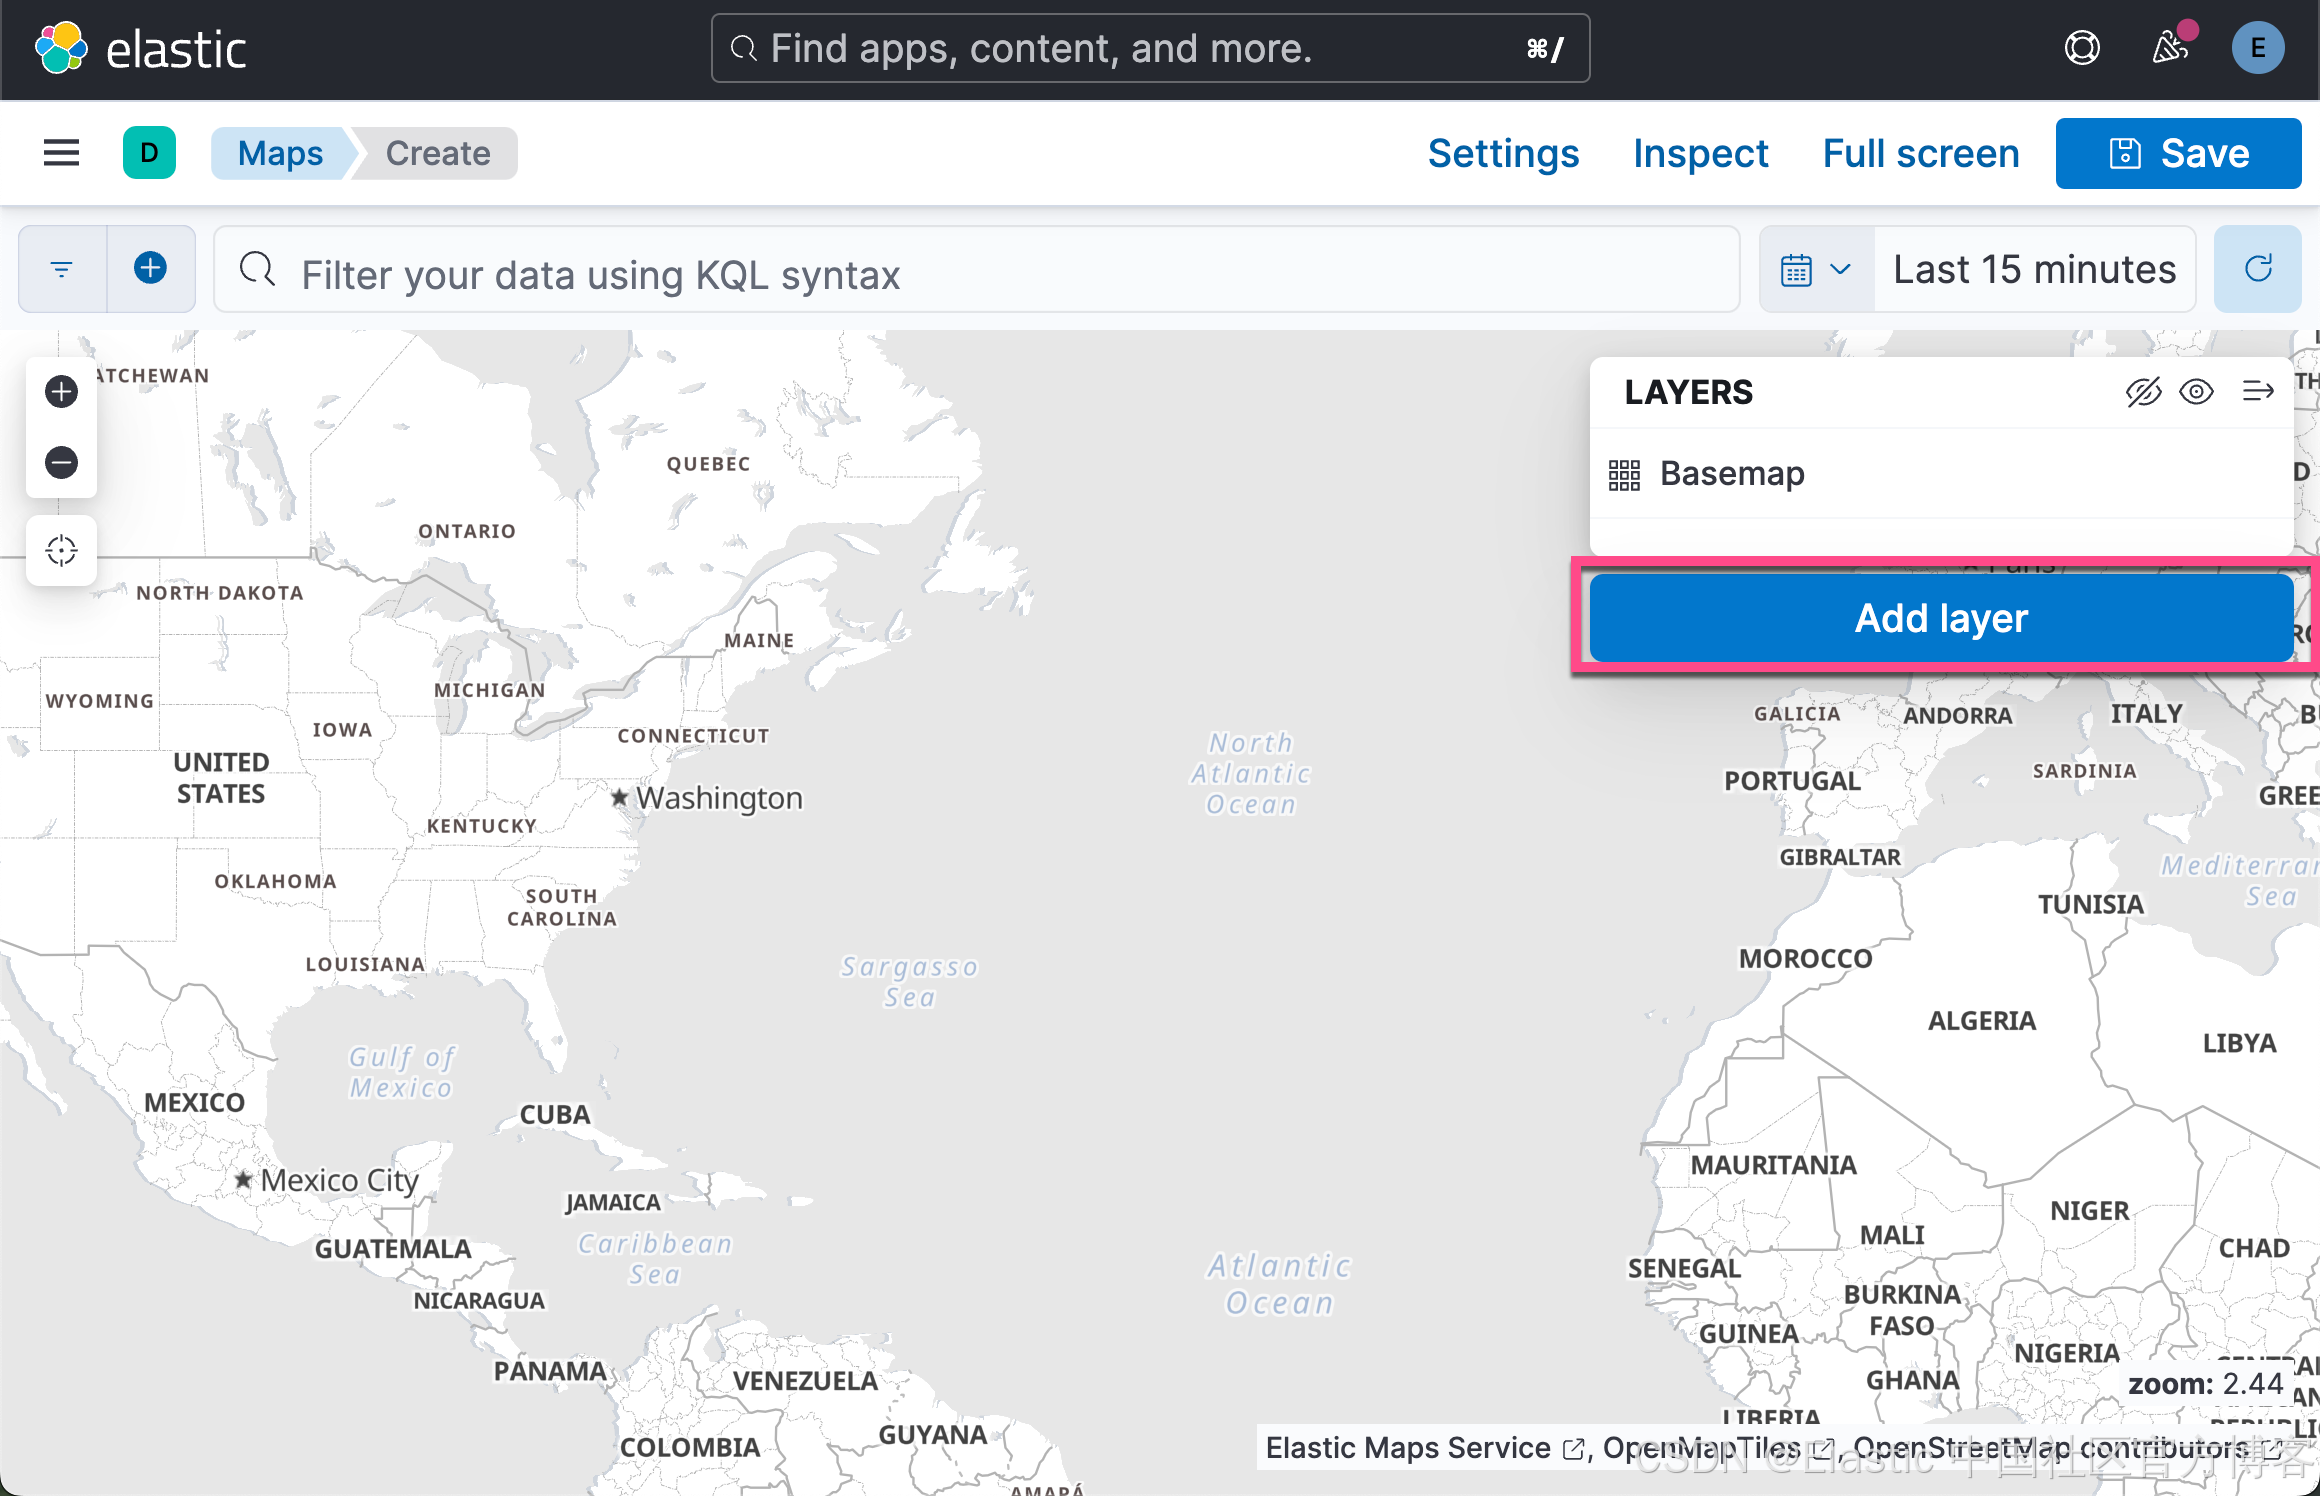Screen dimensions: 2320x1496
Task: Show all layers with the eye icon
Action: click(2197, 391)
